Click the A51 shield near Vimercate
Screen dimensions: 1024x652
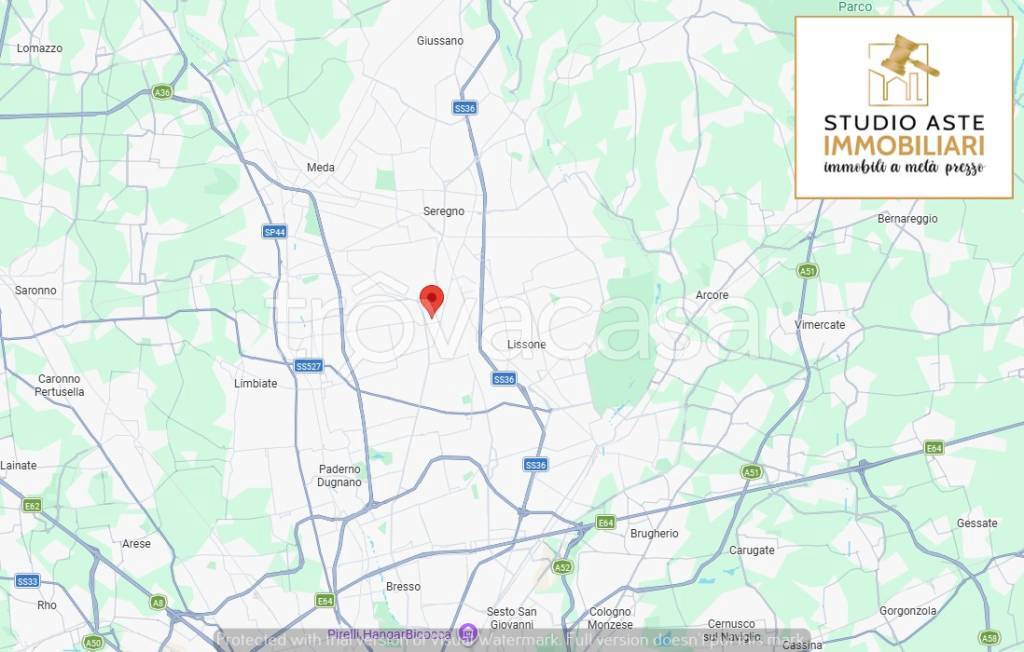[807, 270]
